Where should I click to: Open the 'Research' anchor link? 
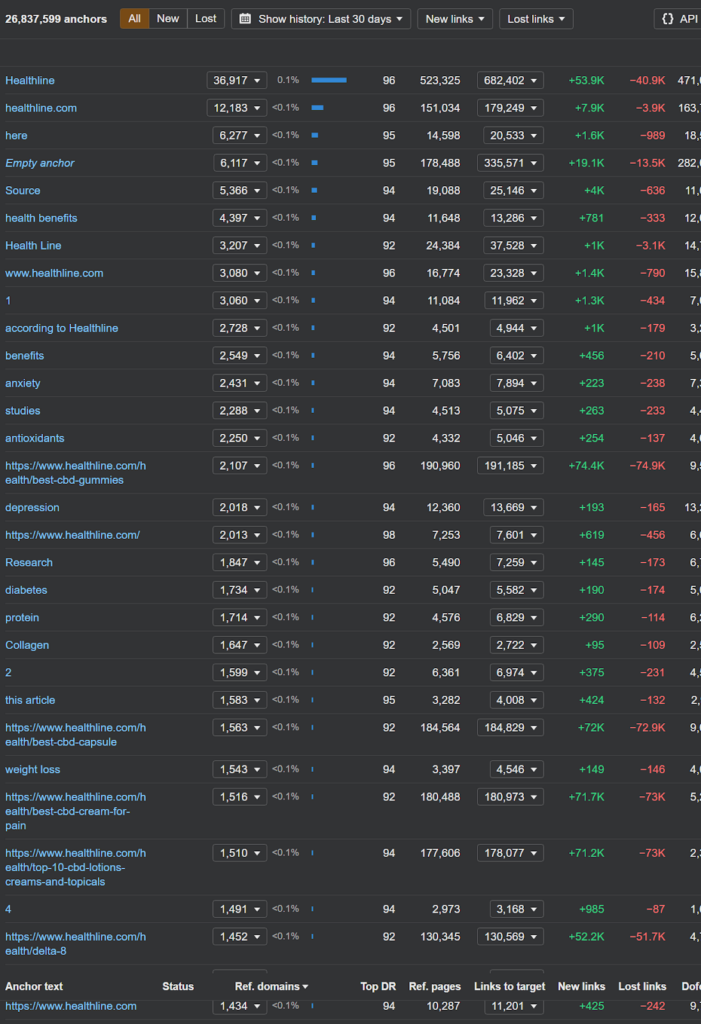(x=29, y=562)
